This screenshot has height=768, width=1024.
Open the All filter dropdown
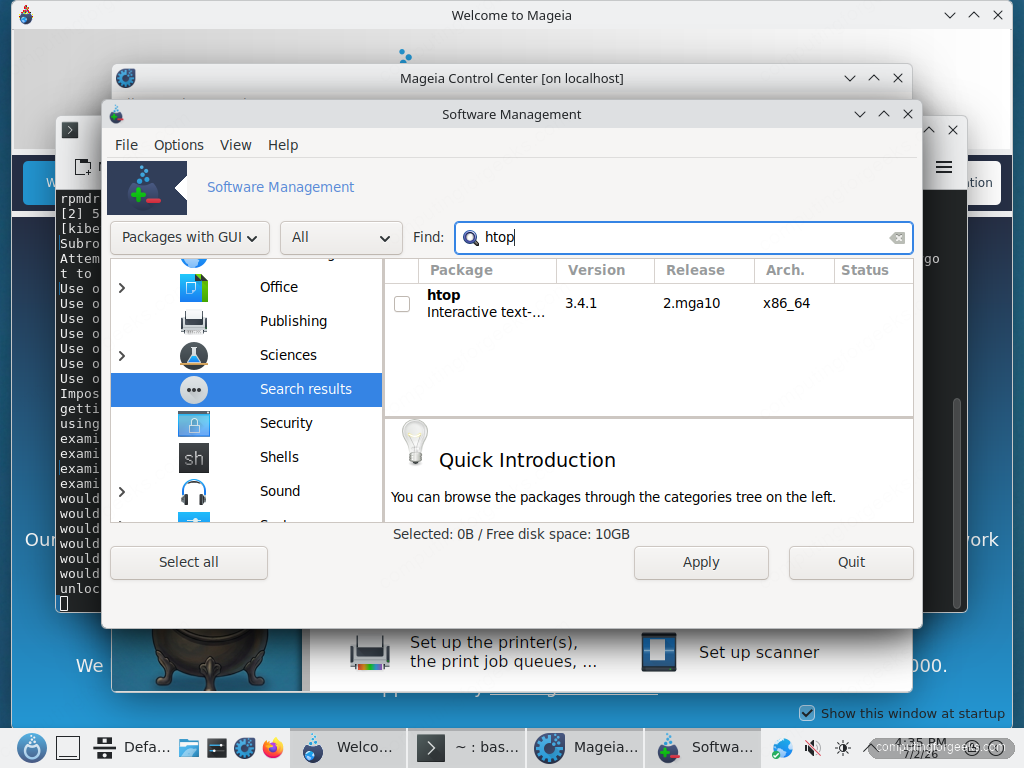[341, 238]
